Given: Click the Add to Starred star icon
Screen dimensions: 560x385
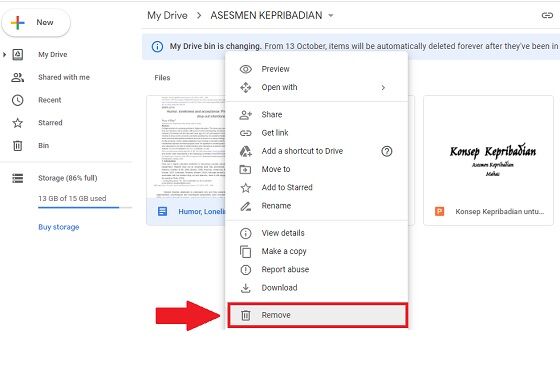Looking at the screenshot, I should [x=246, y=188].
